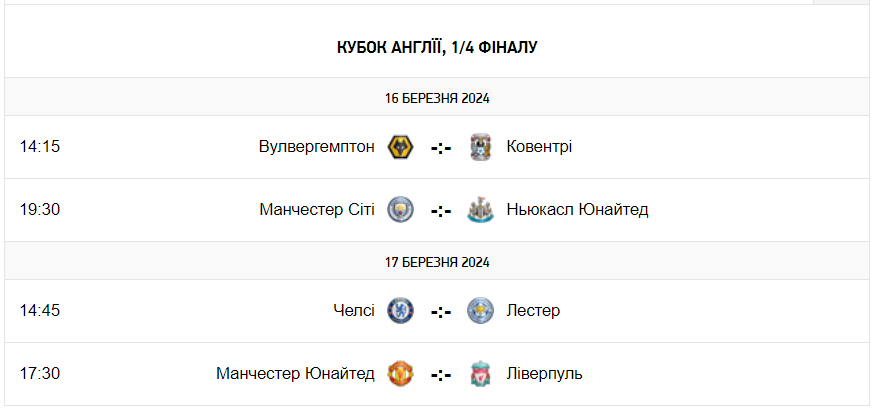This screenshot has width=872, height=408.
Task: Click the Manchester City club crest
Action: (401, 210)
